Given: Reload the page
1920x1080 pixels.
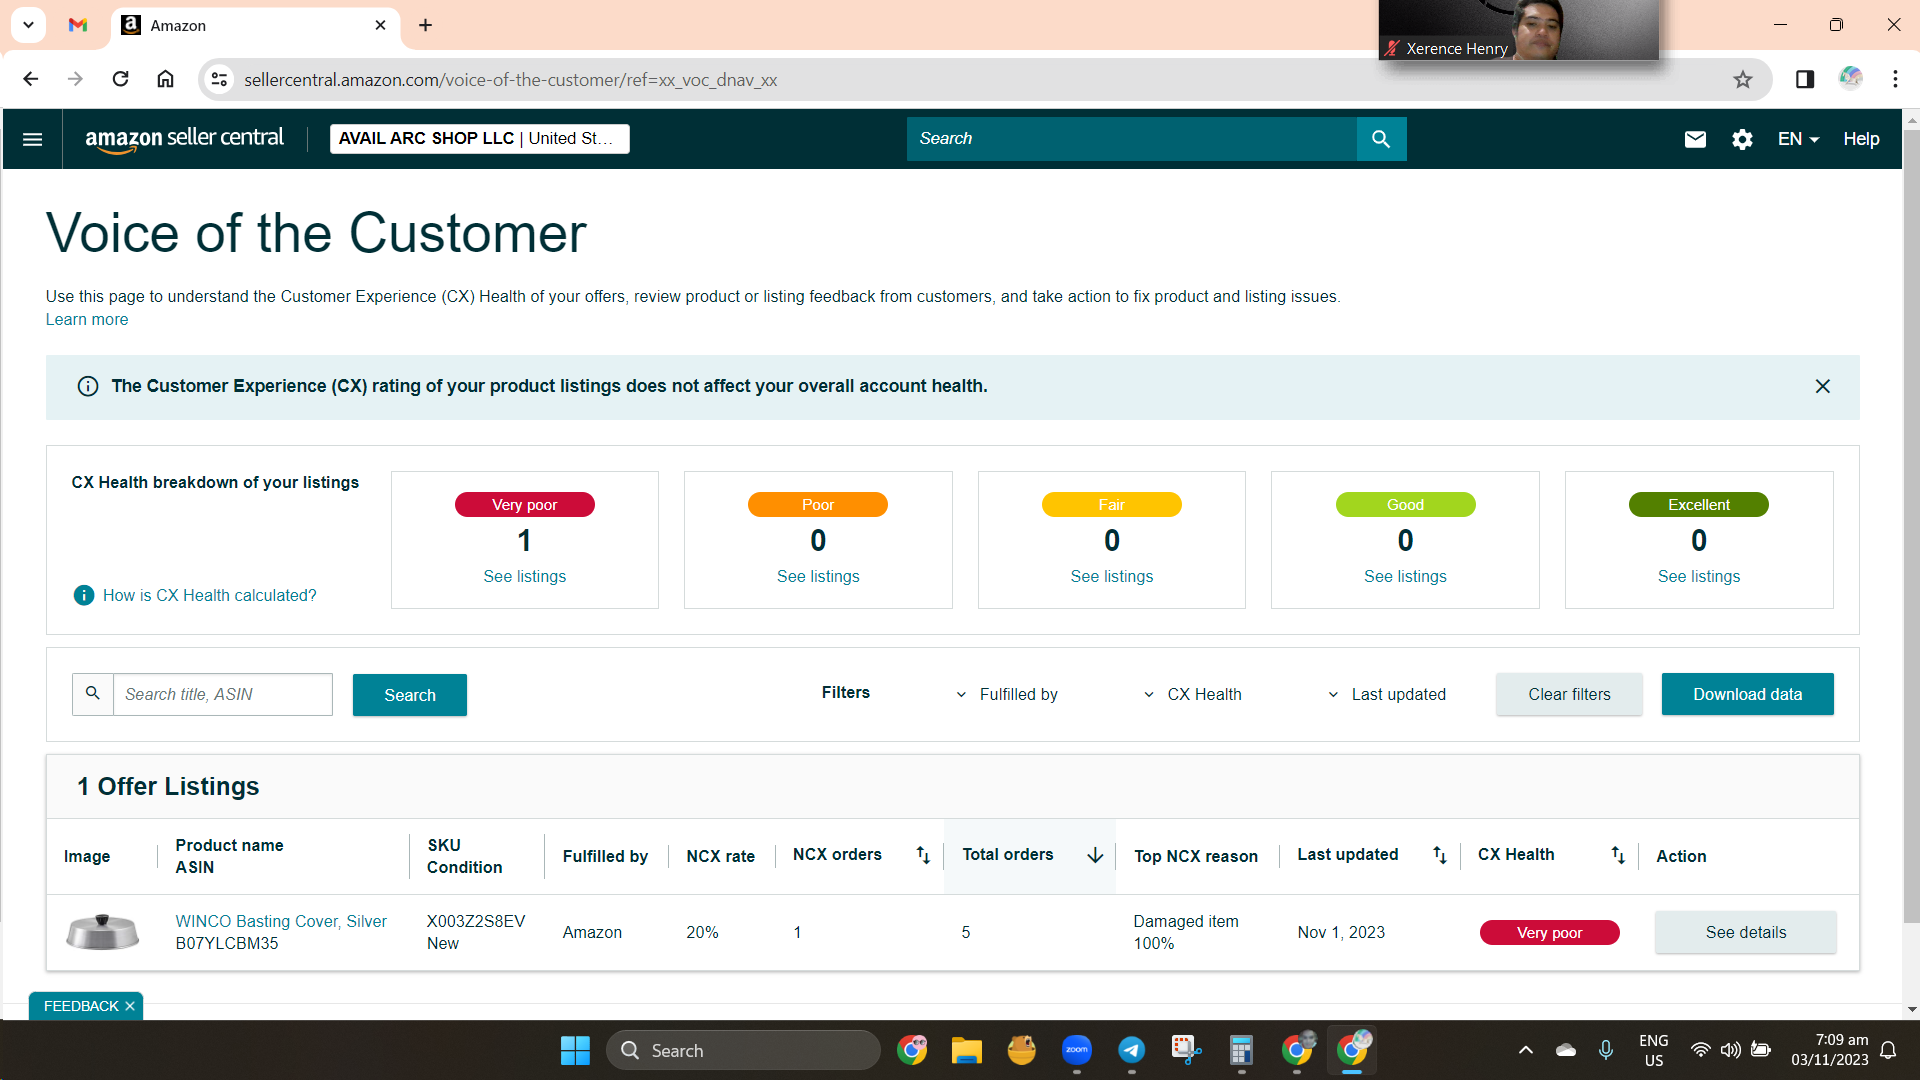Looking at the screenshot, I should click(x=120, y=79).
